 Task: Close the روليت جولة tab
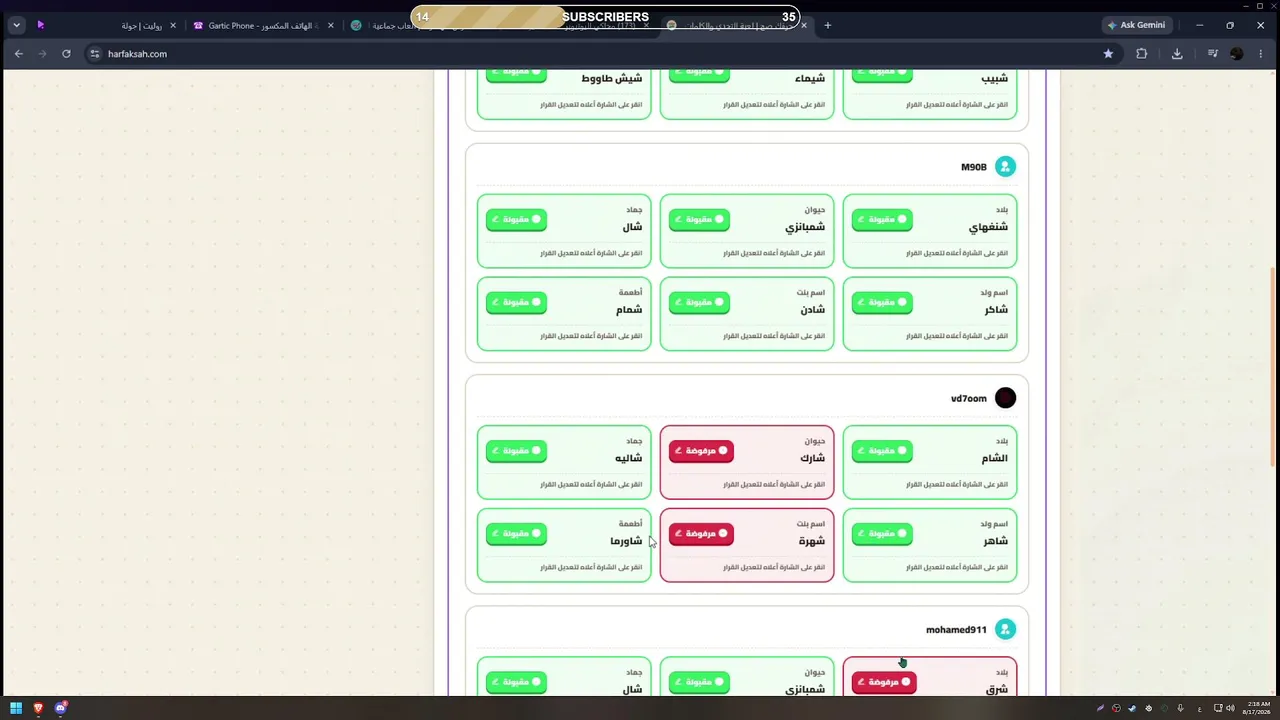click(x=173, y=25)
